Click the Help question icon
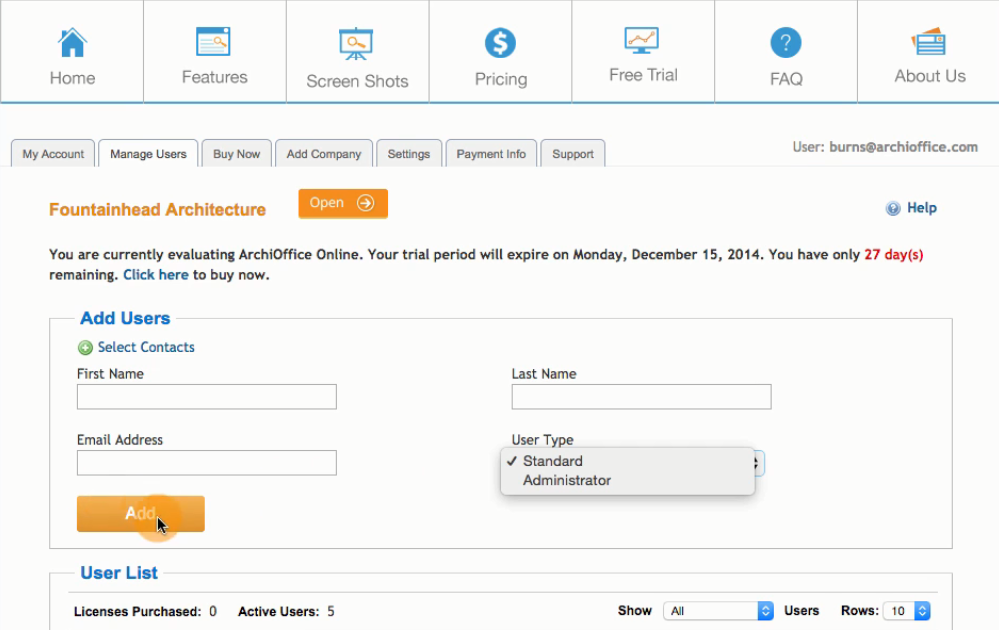The height and width of the screenshot is (630, 999). (893, 208)
